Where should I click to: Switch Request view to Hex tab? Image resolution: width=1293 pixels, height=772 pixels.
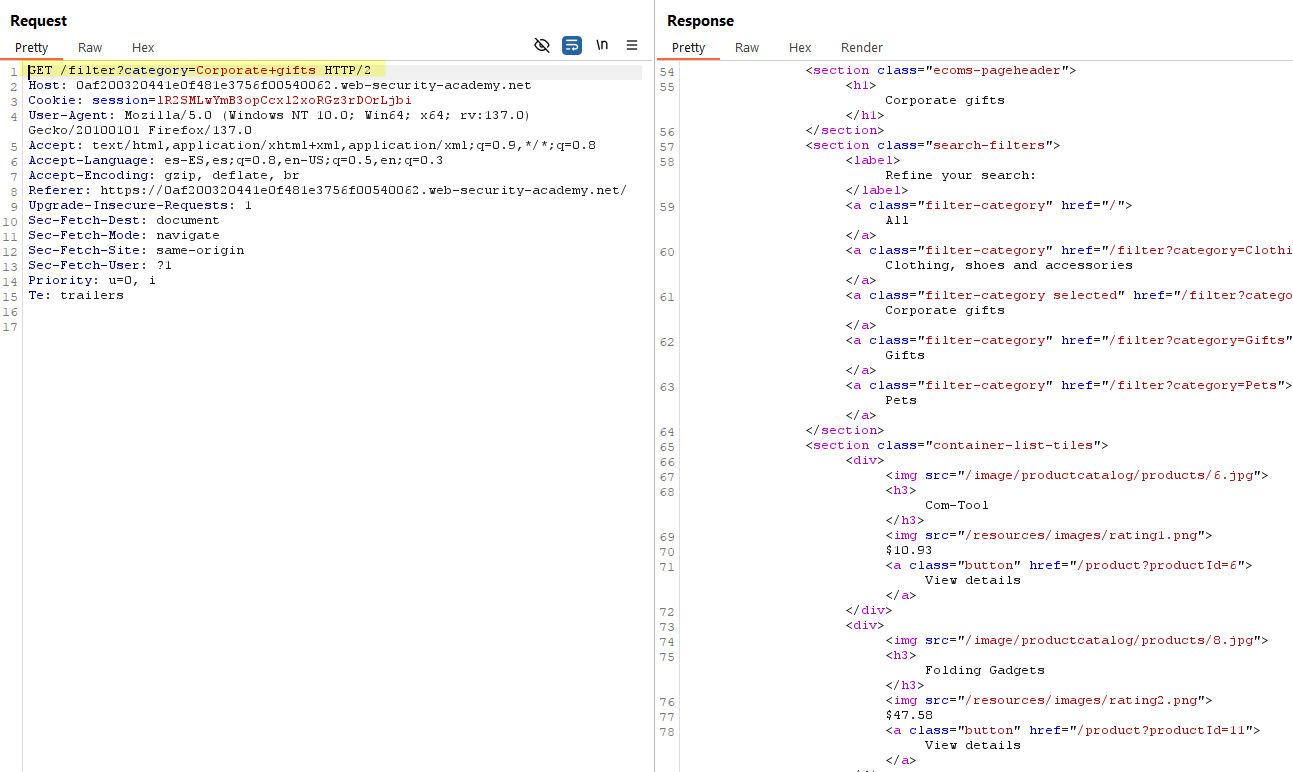(x=143, y=48)
